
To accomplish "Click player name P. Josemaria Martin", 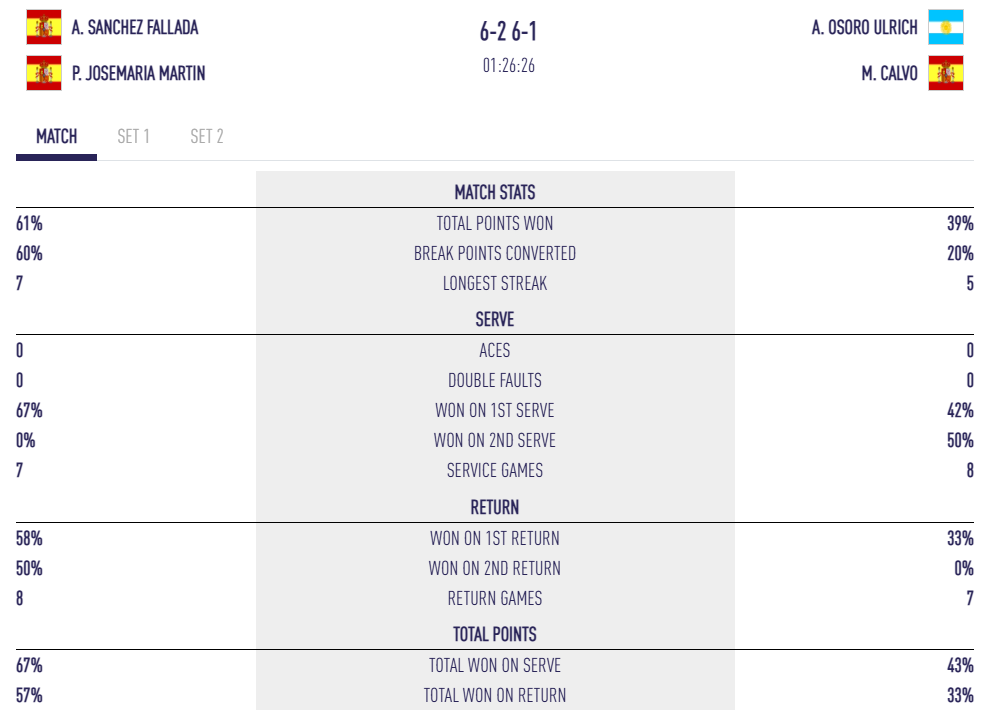I will click(x=139, y=74).
